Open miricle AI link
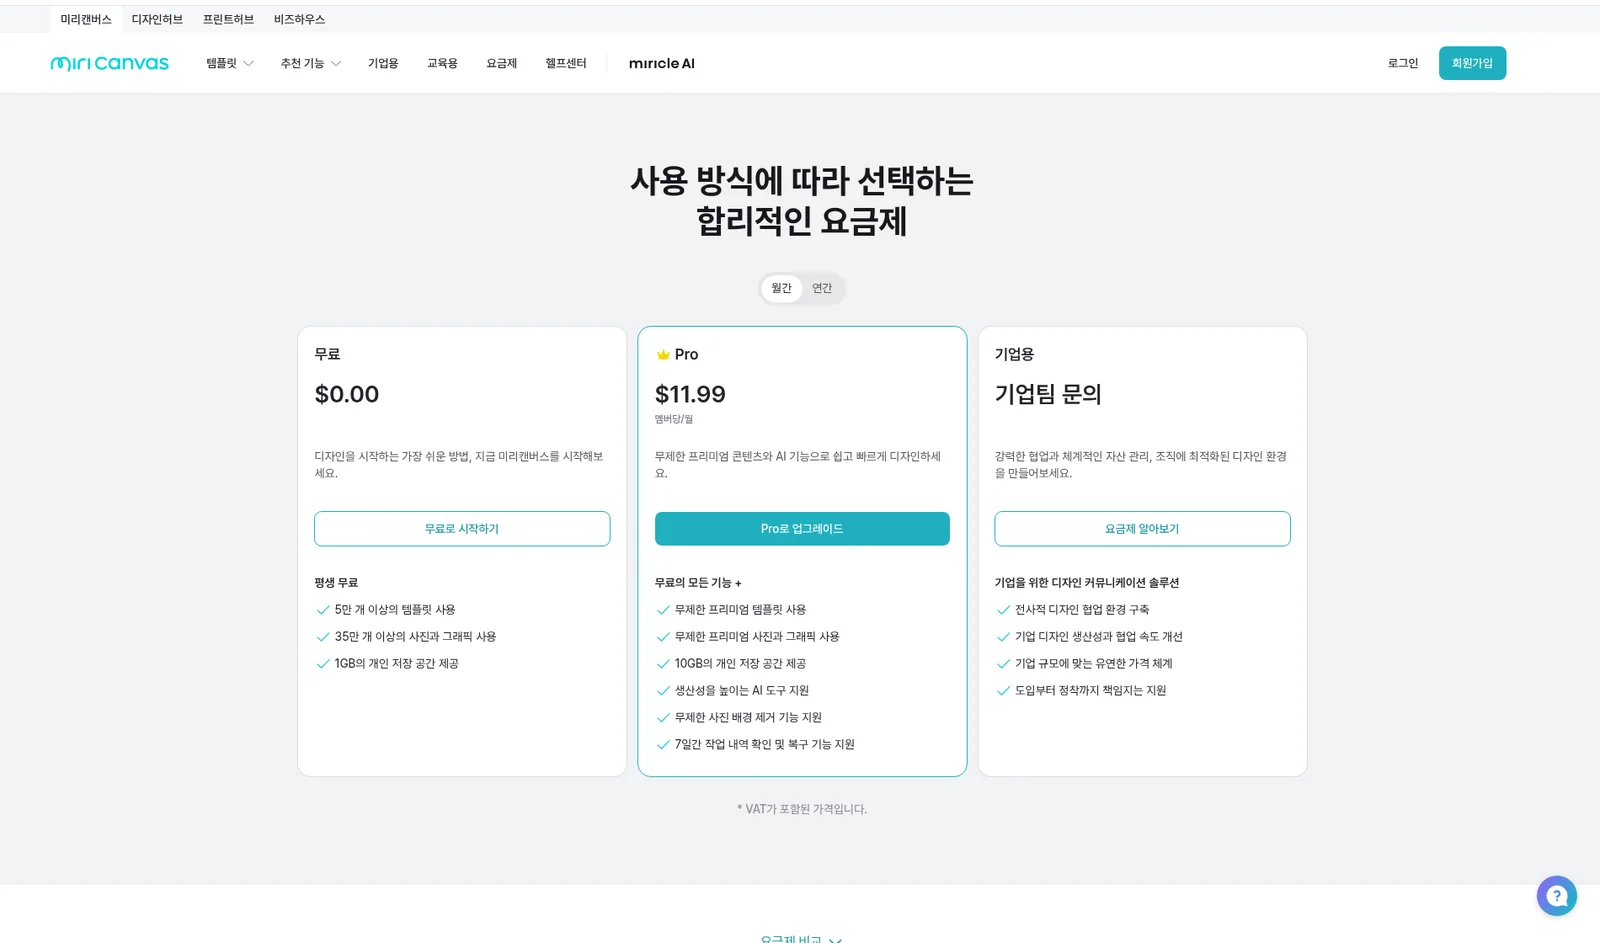1600x943 pixels. pyautogui.click(x=662, y=63)
